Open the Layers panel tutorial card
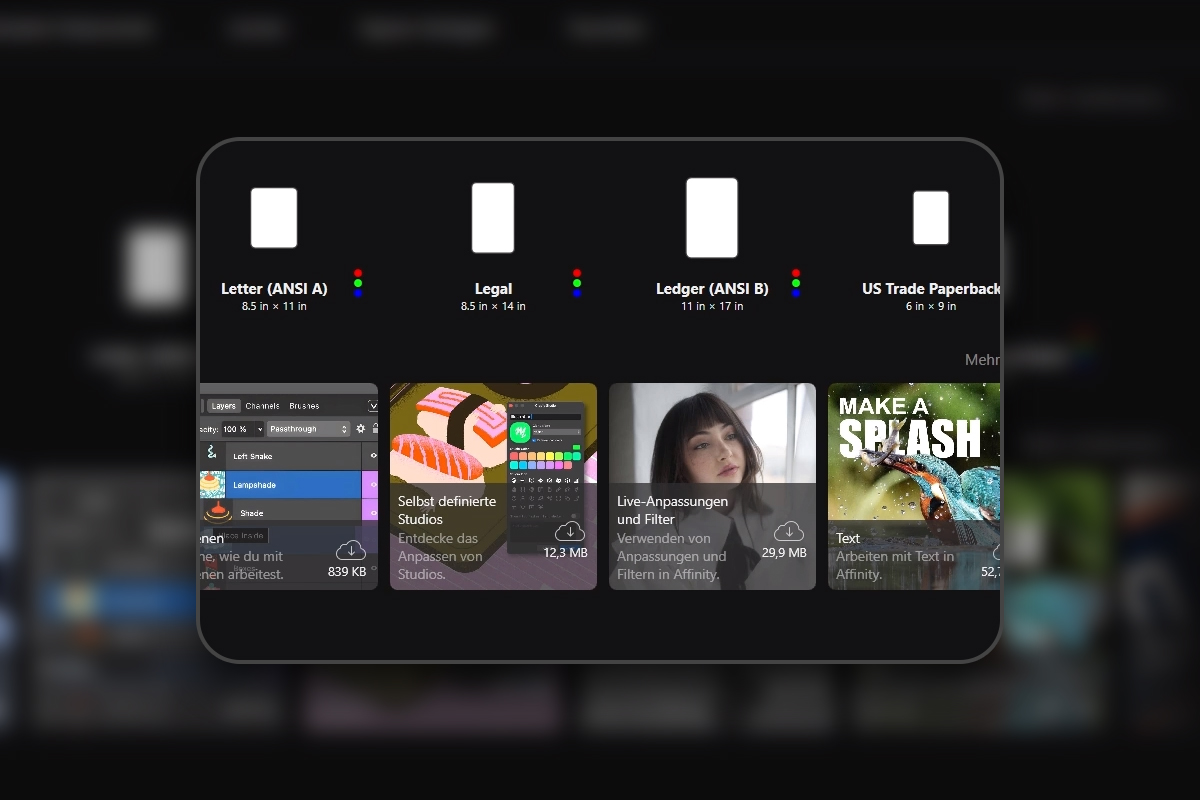 click(289, 486)
